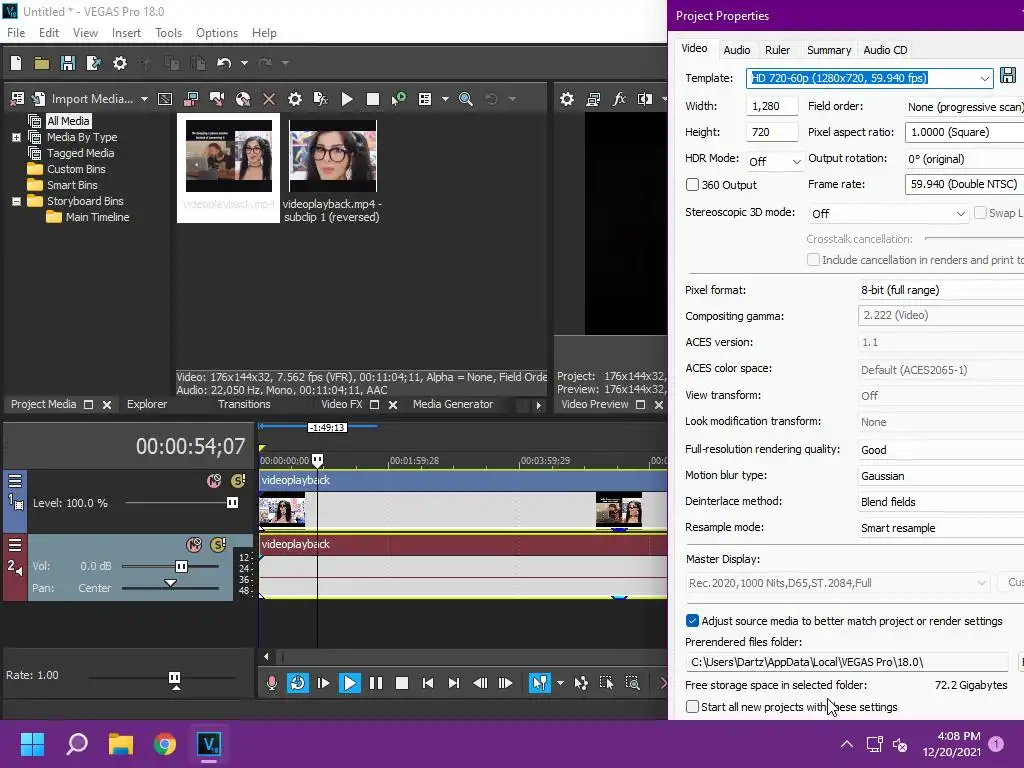Switch to the Ruler tab in Project Properties
Viewport: 1024px width, 768px height.
click(x=777, y=50)
